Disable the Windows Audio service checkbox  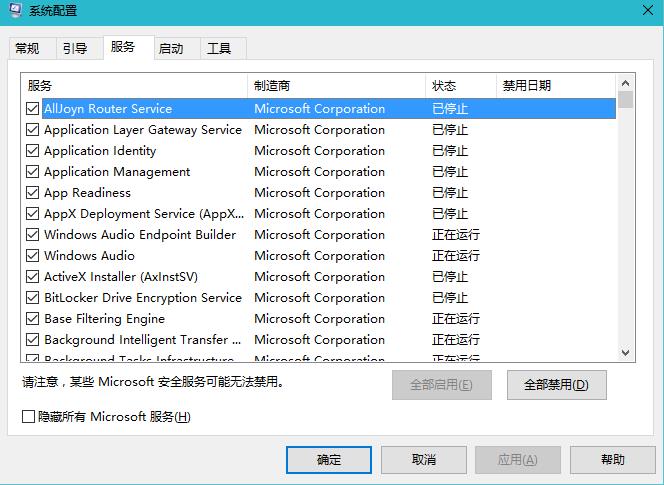[x=33, y=256]
